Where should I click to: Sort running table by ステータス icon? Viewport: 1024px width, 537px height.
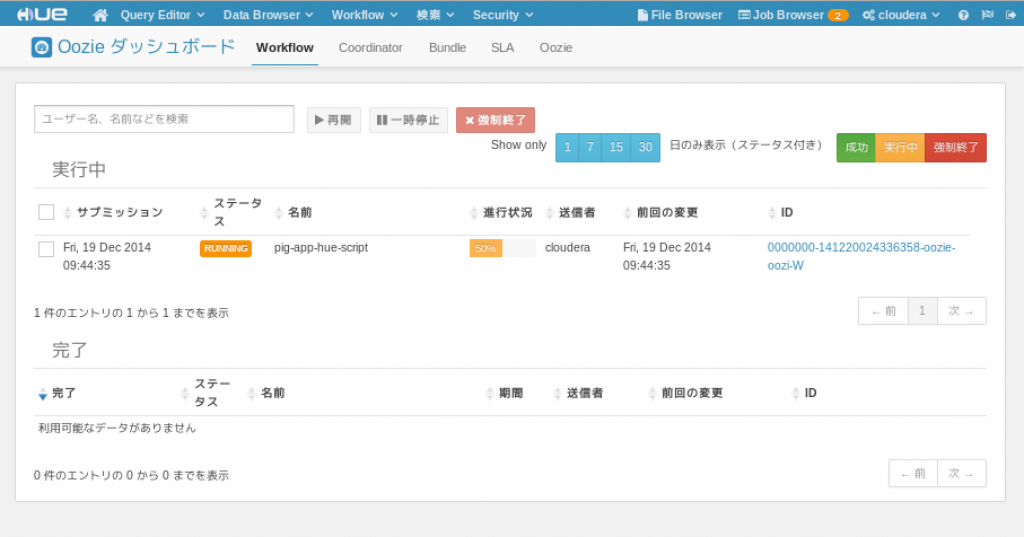(x=204, y=212)
